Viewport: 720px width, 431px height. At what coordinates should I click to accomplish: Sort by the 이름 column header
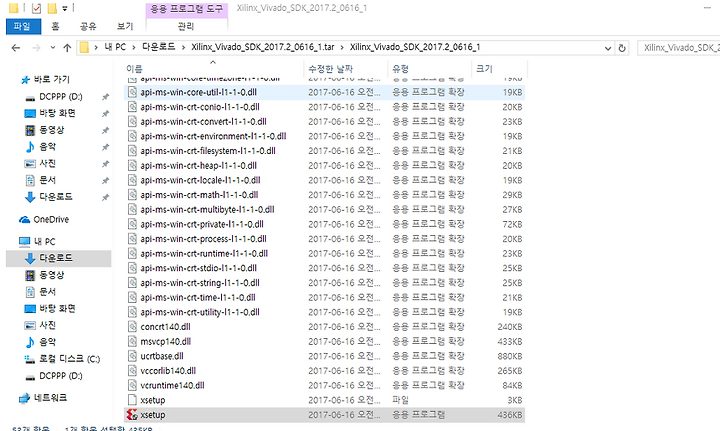(x=135, y=69)
